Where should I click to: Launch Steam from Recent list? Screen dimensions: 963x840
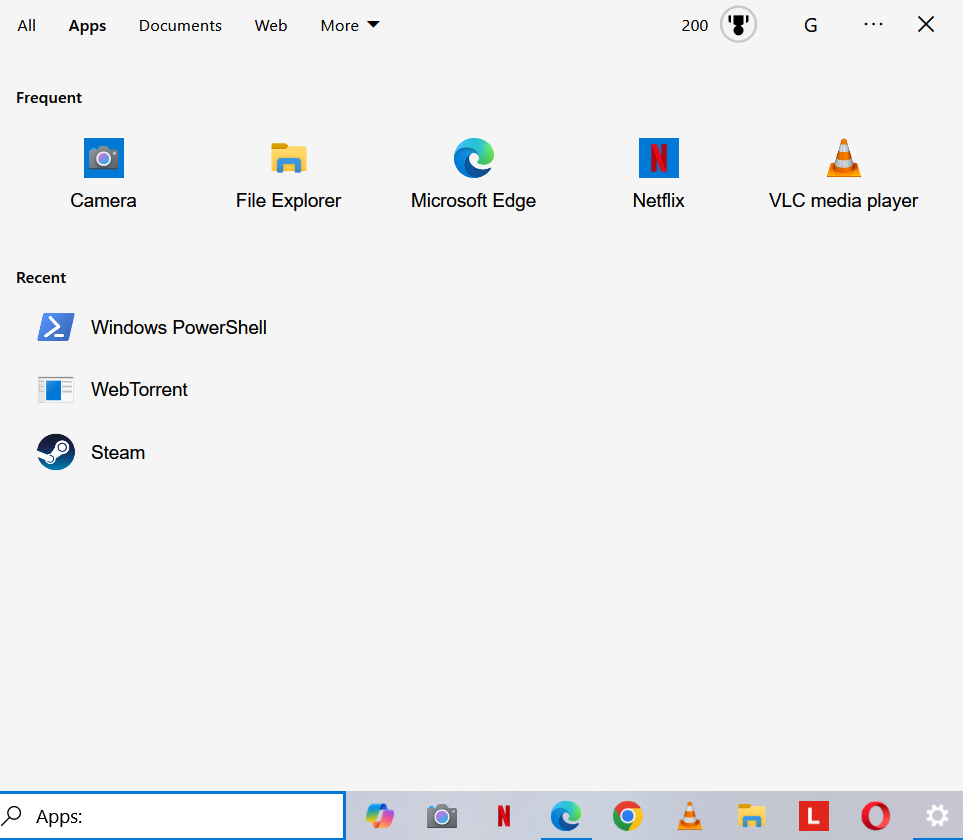(91, 452)
